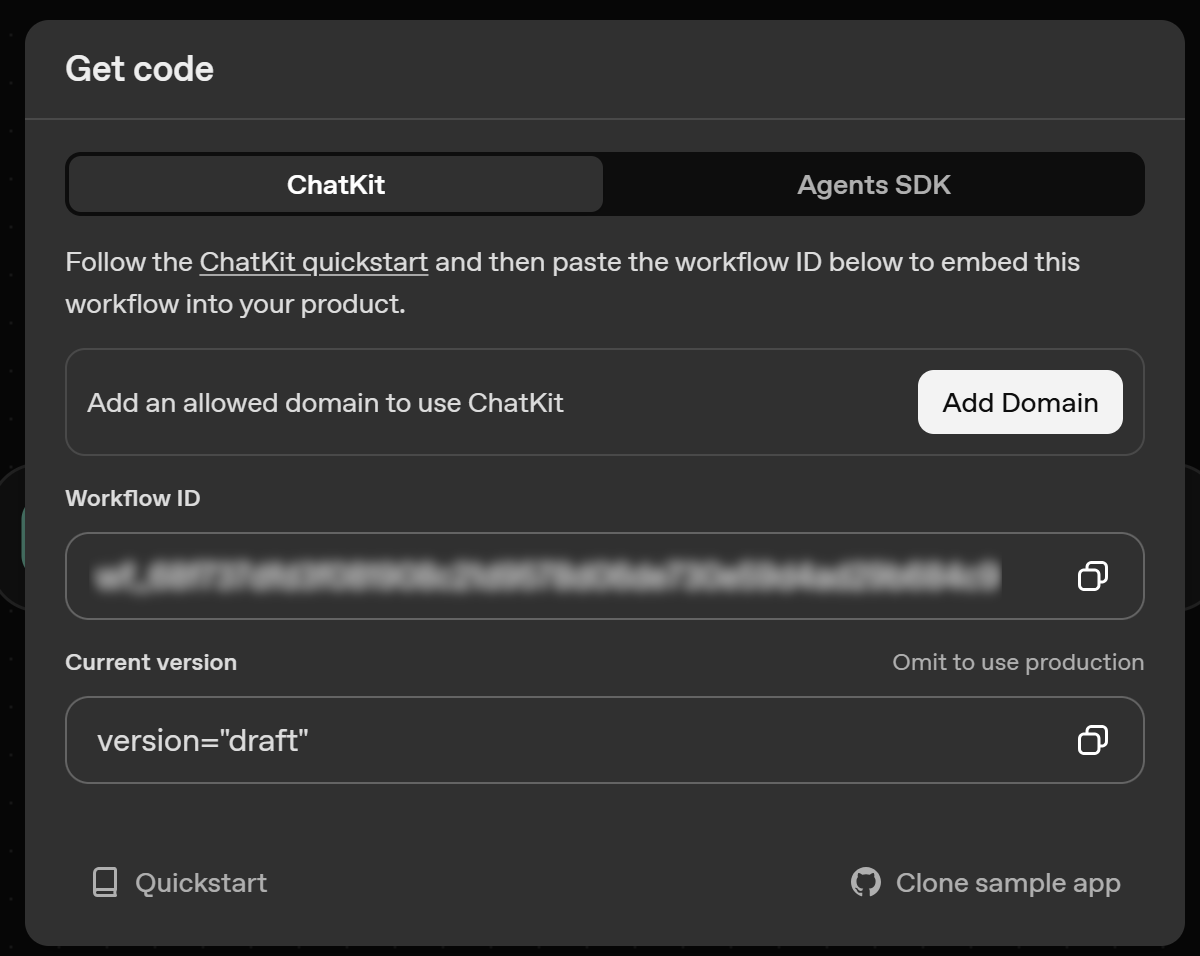Viewport: 1200px width, 956px height.
Task: Select the blurred Workflow ID field
Action: (x=550, y=576)
